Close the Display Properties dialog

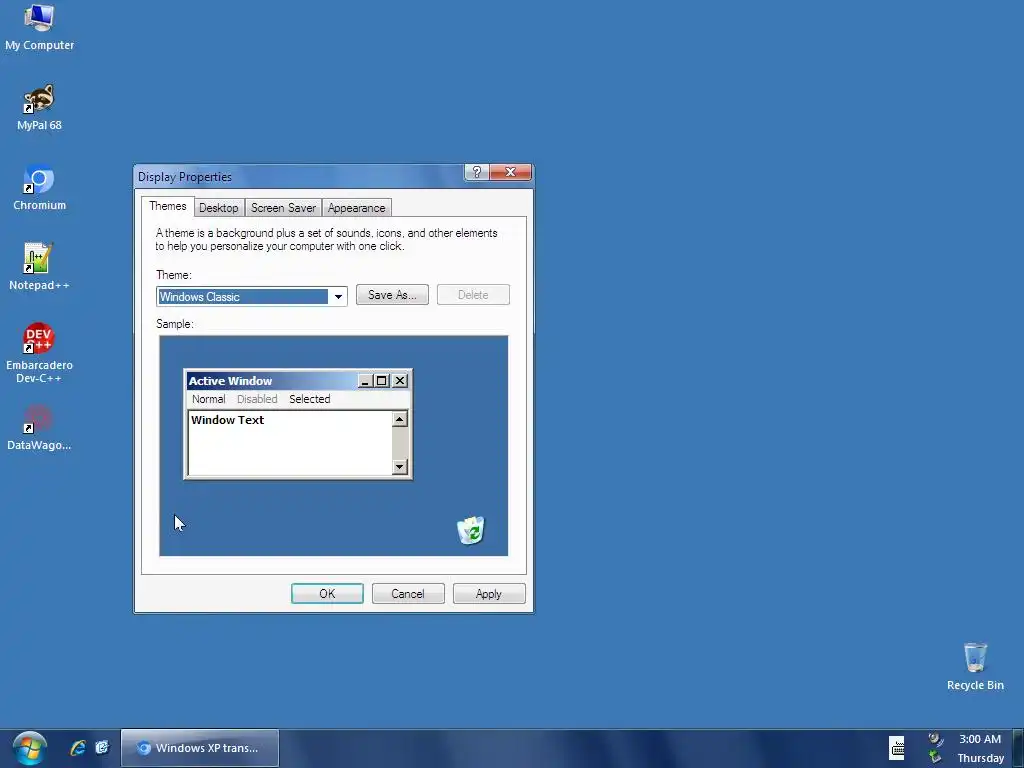511,172
